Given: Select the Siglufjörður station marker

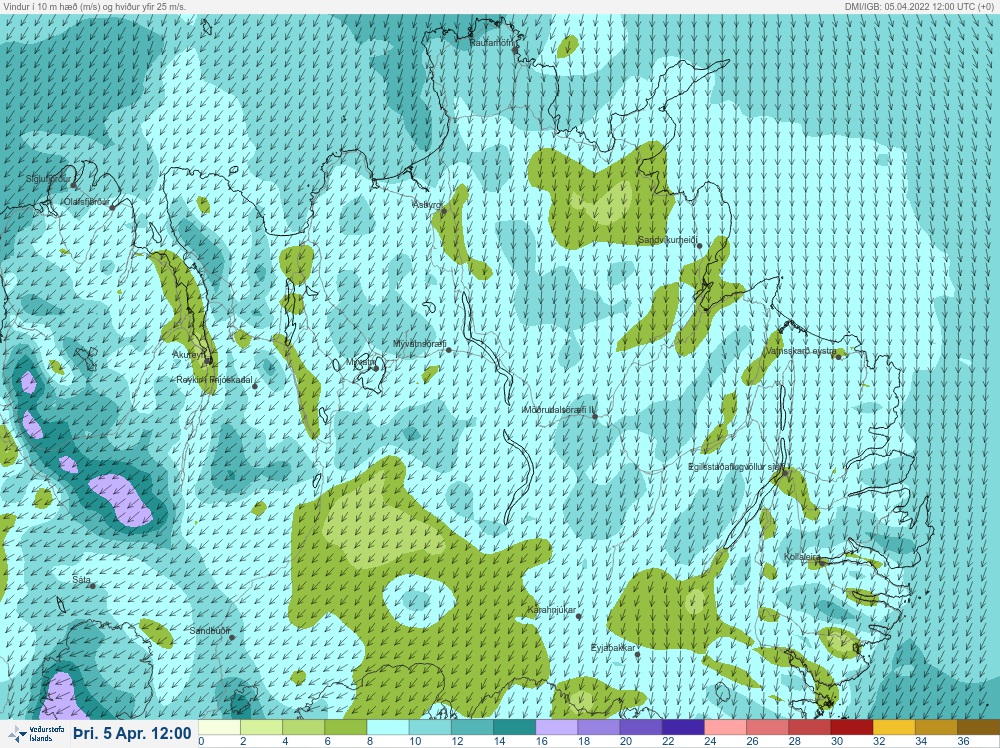Looking at the screenshot, I should (73, 186).
